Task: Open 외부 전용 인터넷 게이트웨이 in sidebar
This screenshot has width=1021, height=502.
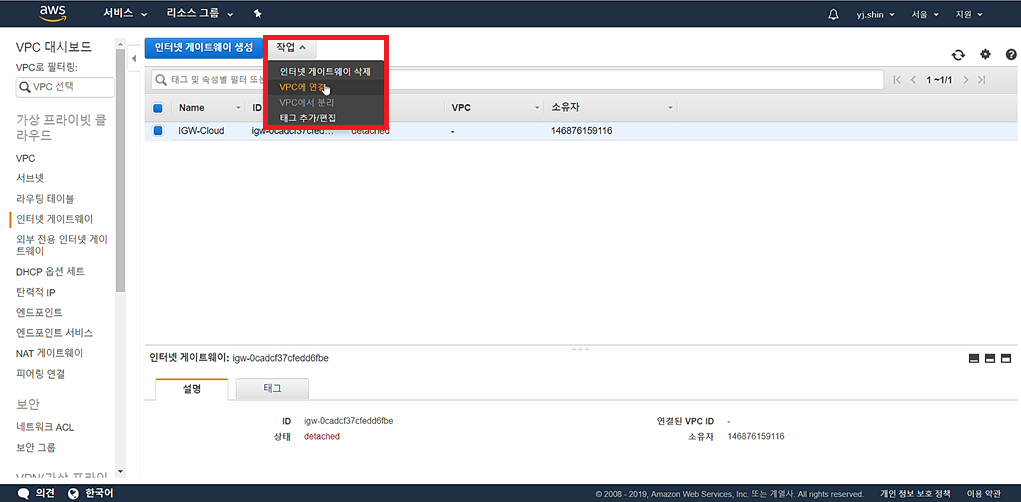Action: pos(62,245)
